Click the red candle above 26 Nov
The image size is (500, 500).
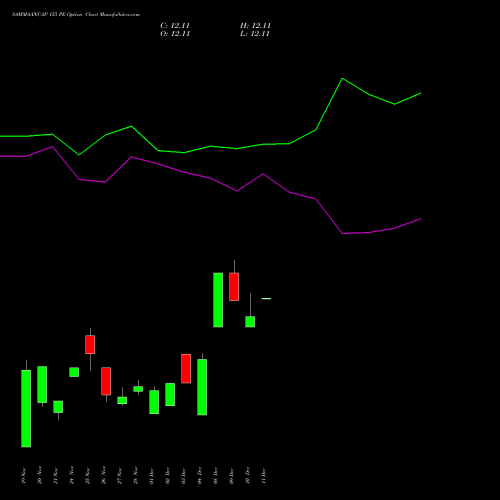coord(106,381)
